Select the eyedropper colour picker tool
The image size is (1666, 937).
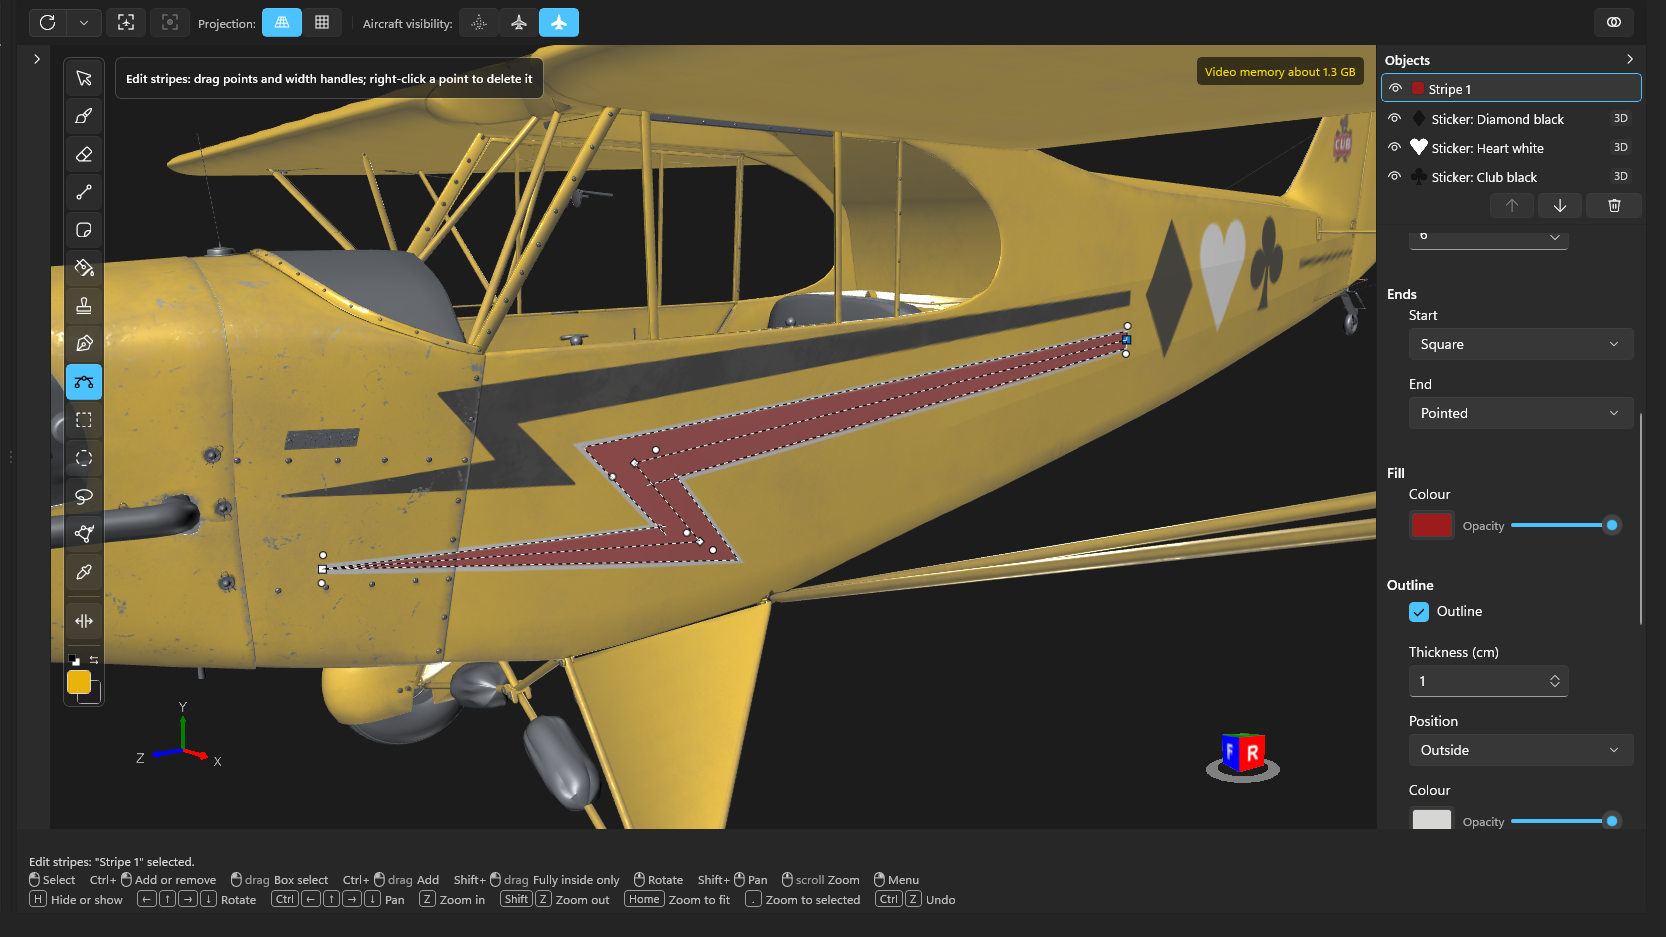click(x=84, y=572)
